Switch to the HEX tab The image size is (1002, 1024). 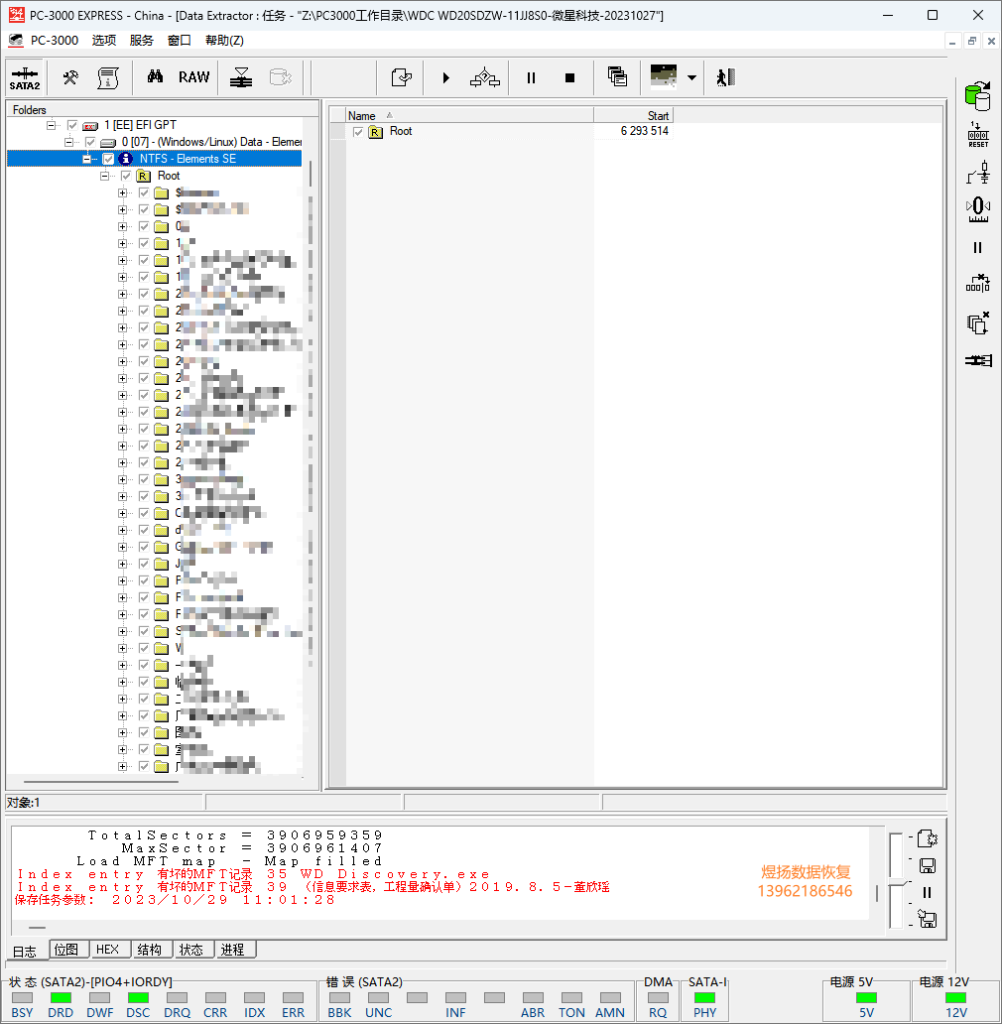(x=108, y=950)
